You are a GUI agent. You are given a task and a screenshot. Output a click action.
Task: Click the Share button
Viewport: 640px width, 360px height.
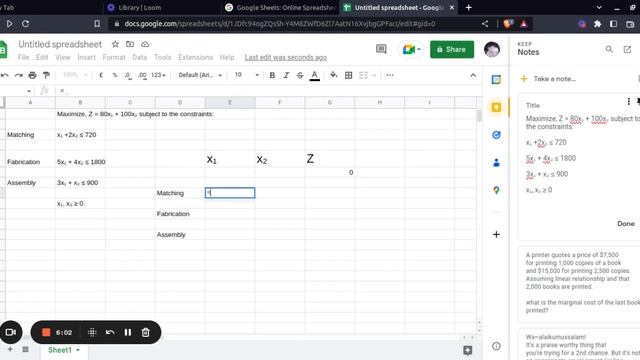[452, 49]
